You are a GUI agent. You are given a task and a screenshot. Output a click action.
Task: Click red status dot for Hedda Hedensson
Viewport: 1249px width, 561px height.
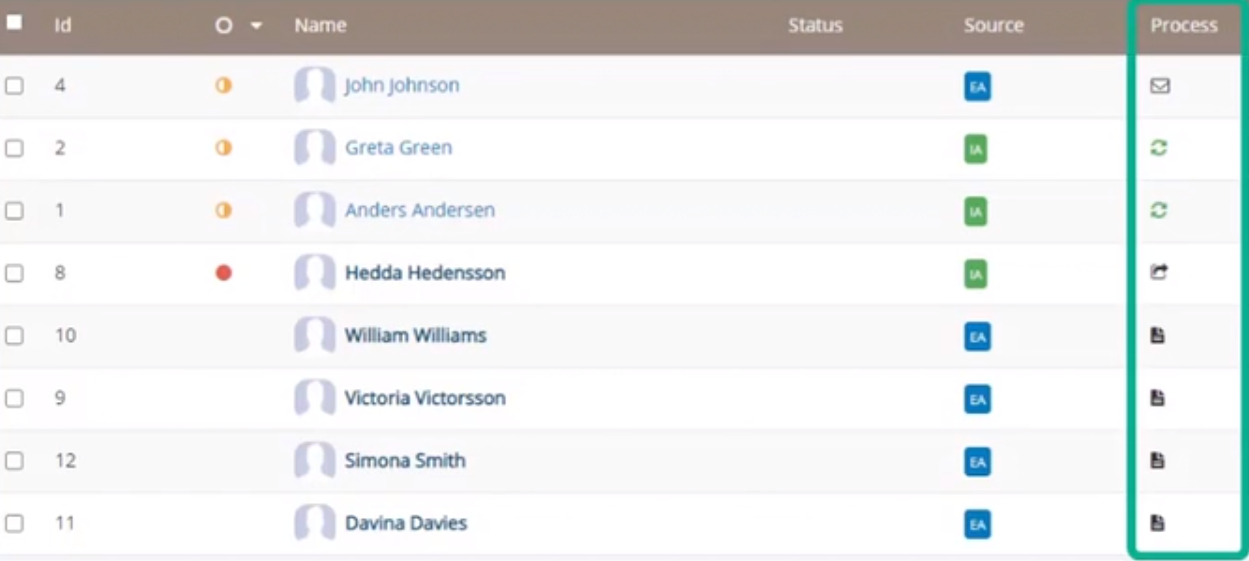tap(224, 273)
